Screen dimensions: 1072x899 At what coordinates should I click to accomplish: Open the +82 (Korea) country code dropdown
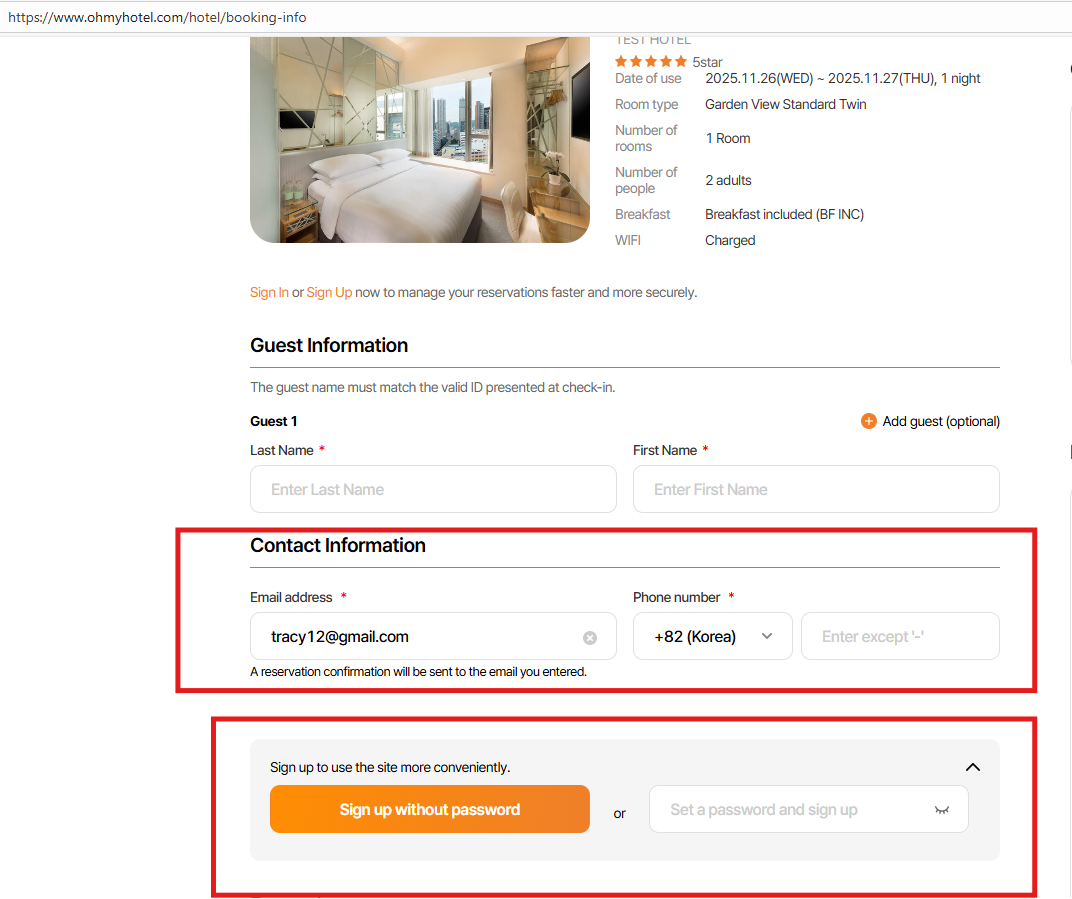(712, 637)
